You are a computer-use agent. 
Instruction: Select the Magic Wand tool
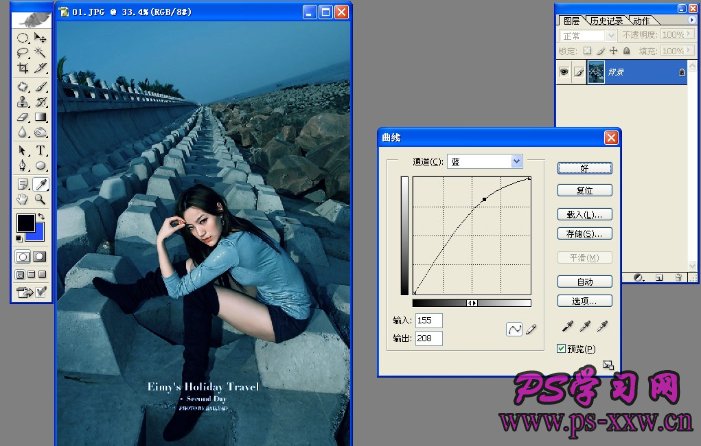[40, 53]
